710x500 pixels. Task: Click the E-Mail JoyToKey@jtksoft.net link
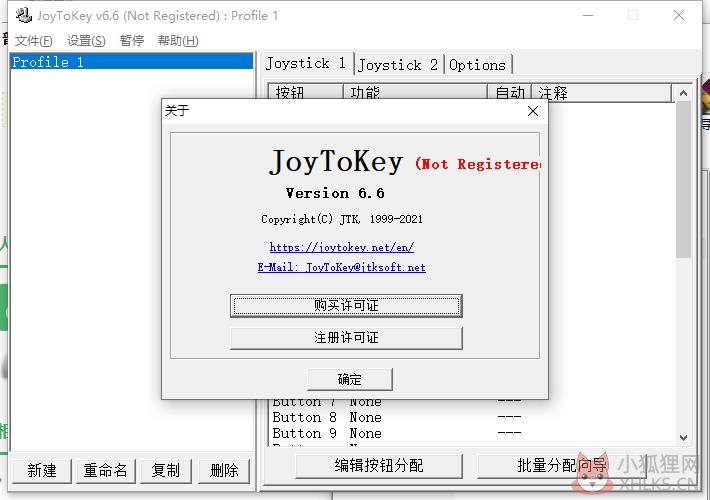coord(342,267)
